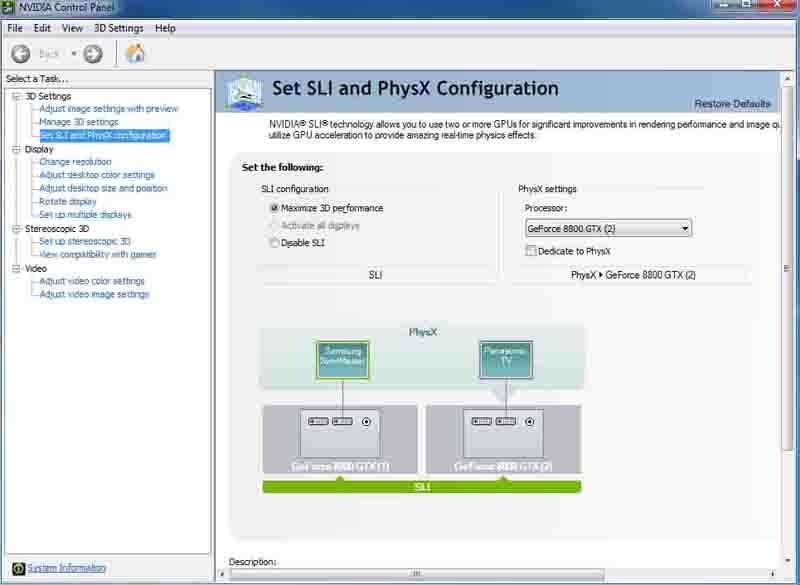Image resolution: width=800 pixels, height=585 pixels.
Task: Collapse the Stereoscopic 3D tree node
Action: (16, 229)
